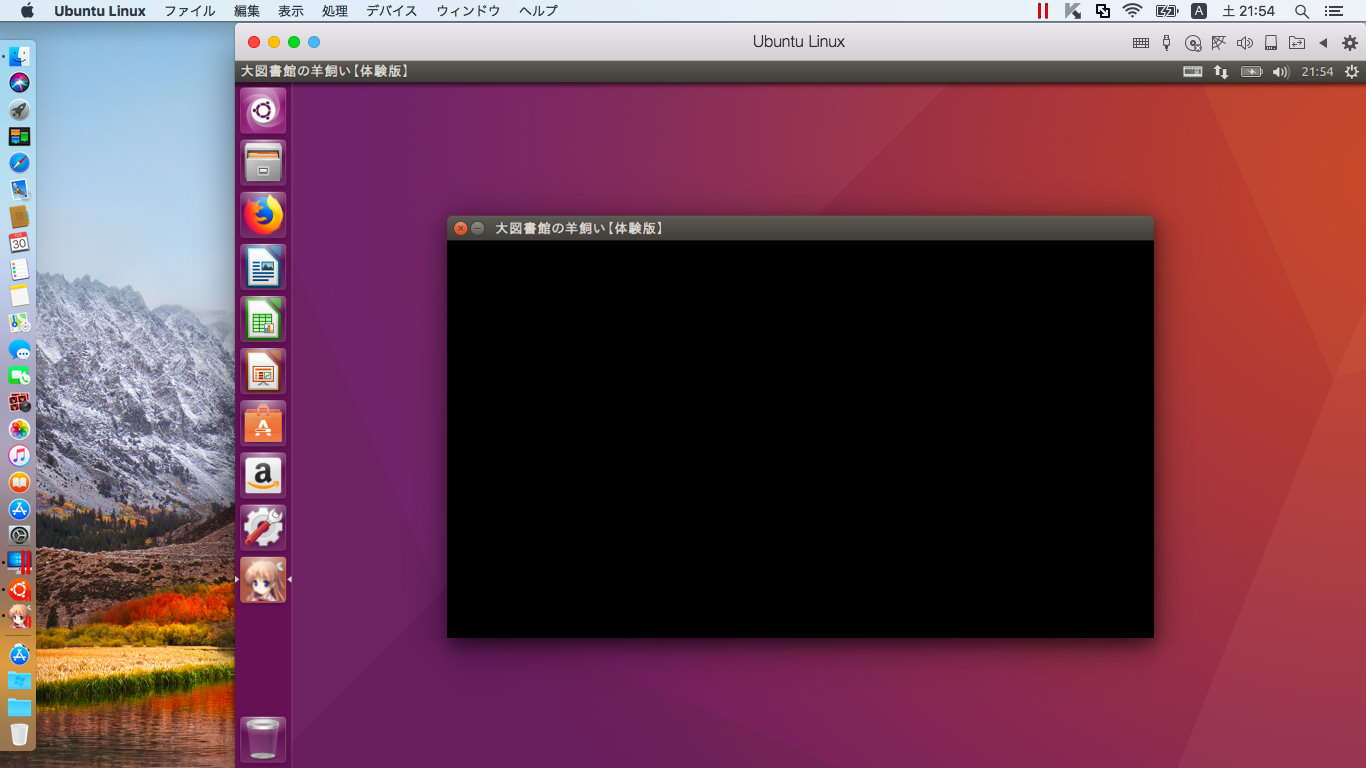The image size is (1366, 768).
Task: Open the ヘルプ menu
Action: pos(539,11)
